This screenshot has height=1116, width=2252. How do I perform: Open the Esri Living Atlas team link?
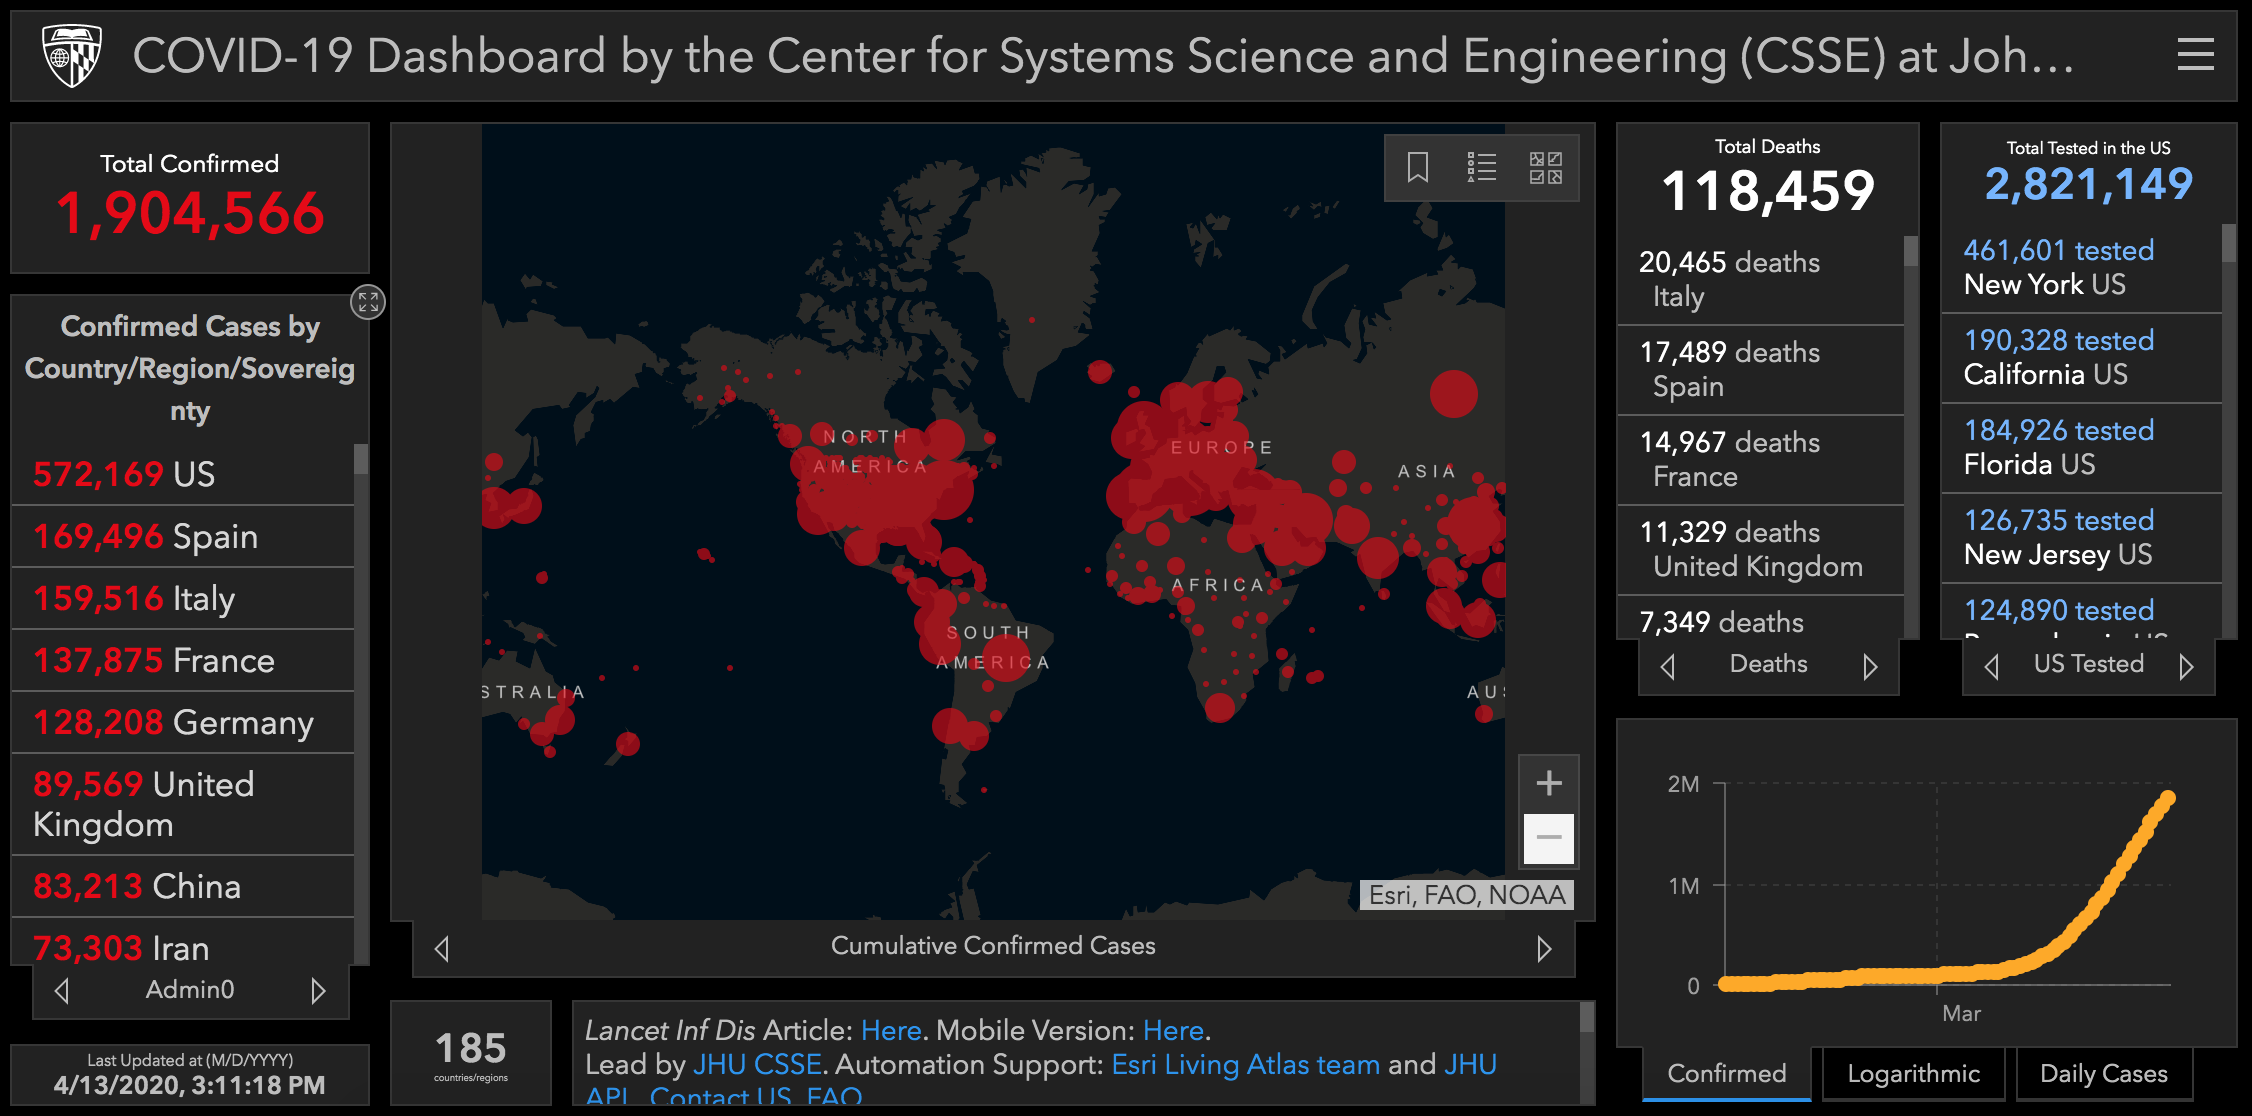point(1245,1064)
